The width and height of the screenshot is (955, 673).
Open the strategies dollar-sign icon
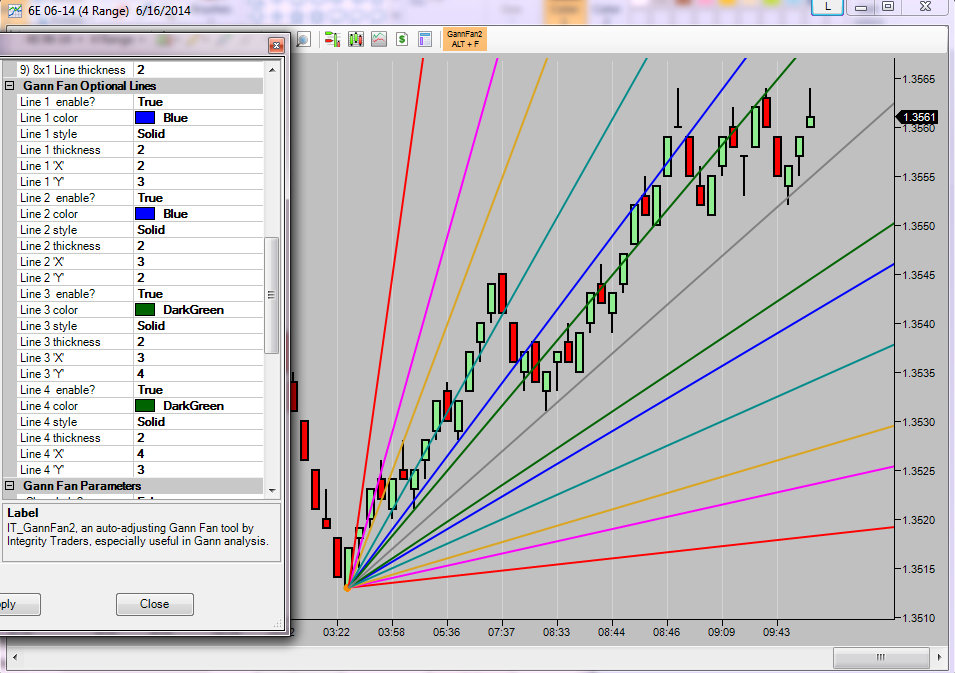coord(402,40)
